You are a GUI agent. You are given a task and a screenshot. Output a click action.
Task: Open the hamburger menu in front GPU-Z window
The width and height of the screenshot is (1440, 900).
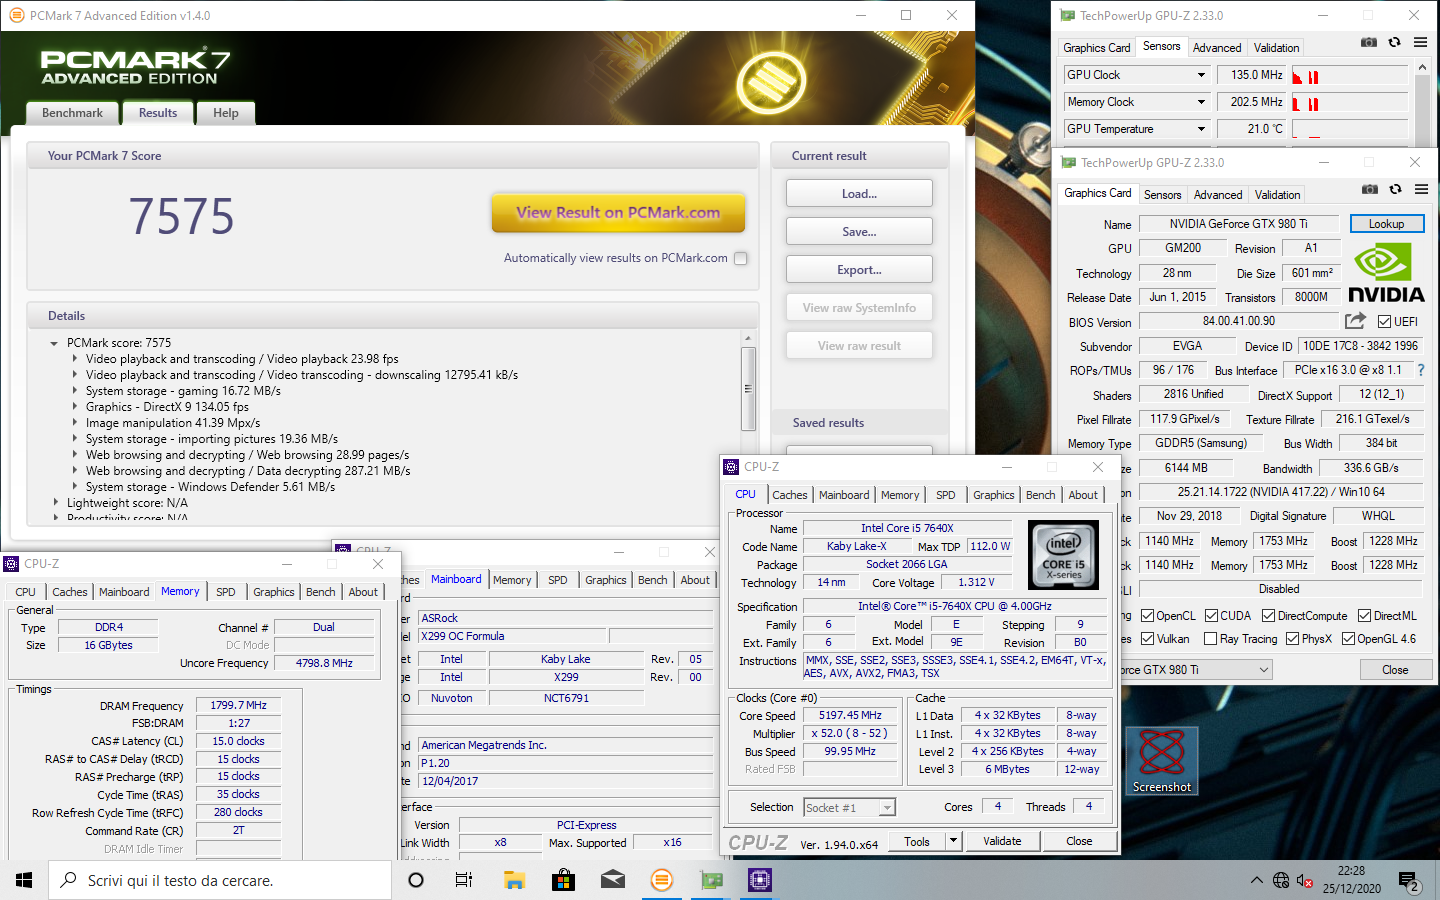1421,189
